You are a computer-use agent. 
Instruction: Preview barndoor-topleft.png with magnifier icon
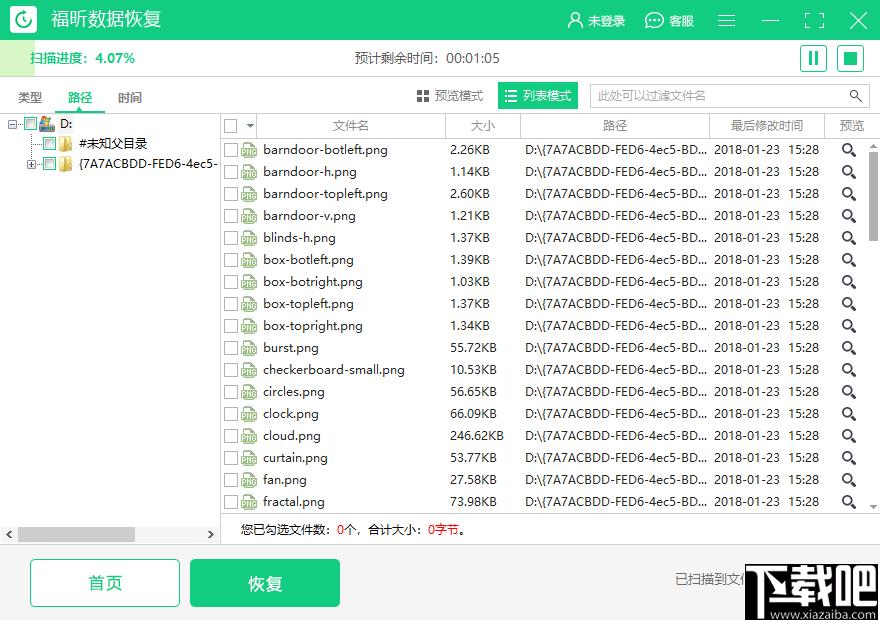click(849, 194)
